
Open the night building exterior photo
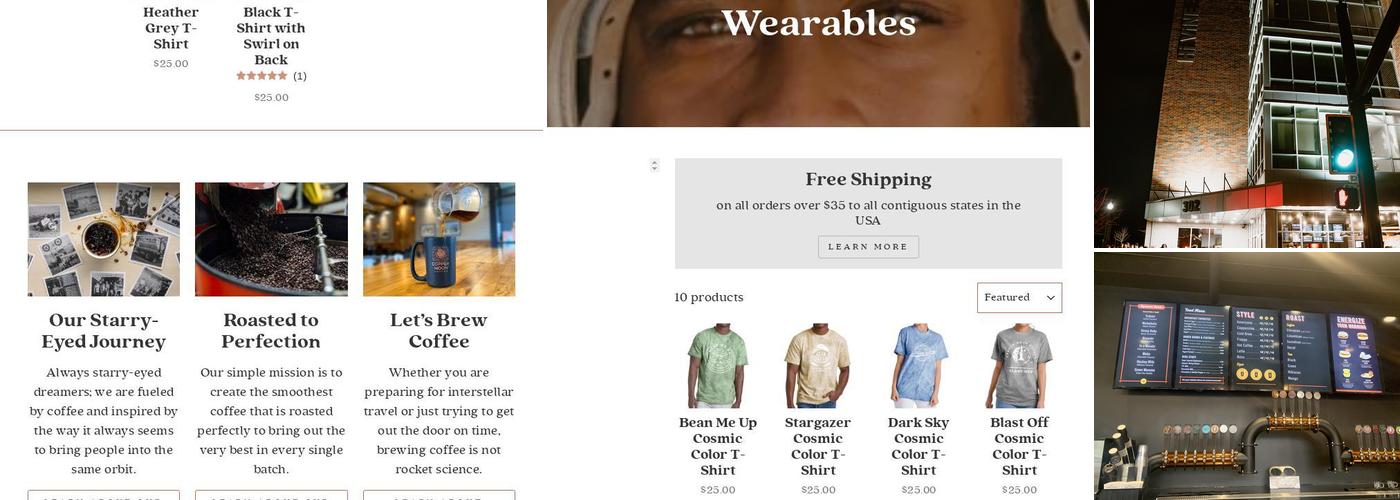[x=1247, y=124]
